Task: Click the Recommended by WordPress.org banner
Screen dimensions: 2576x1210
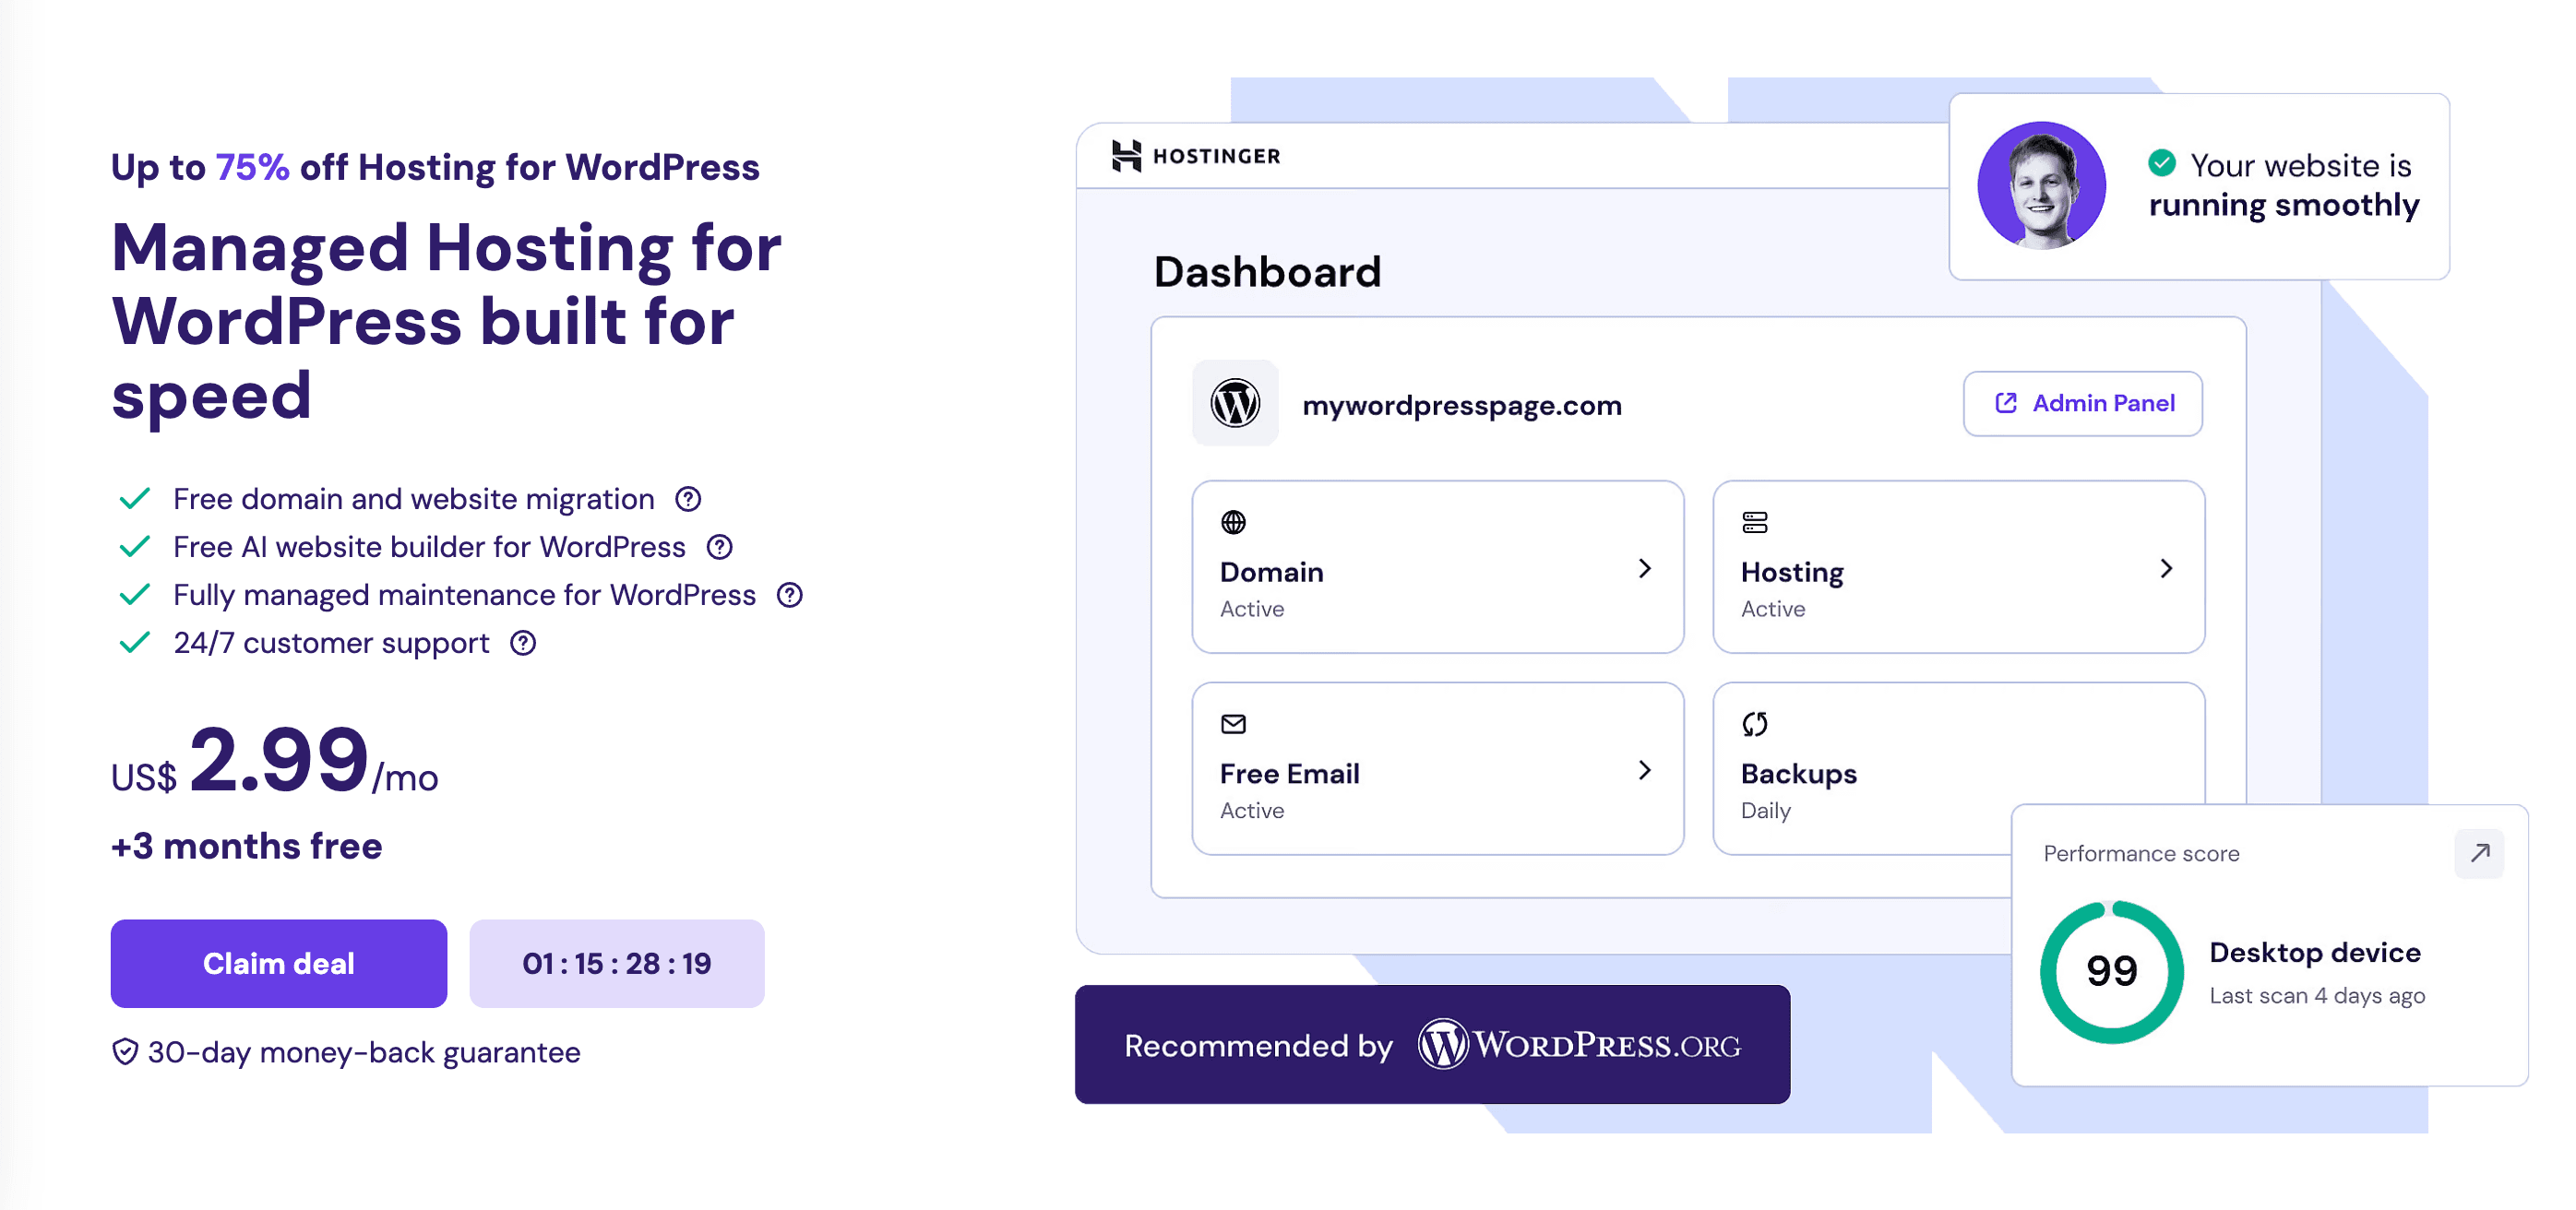Action: 1432,1044
